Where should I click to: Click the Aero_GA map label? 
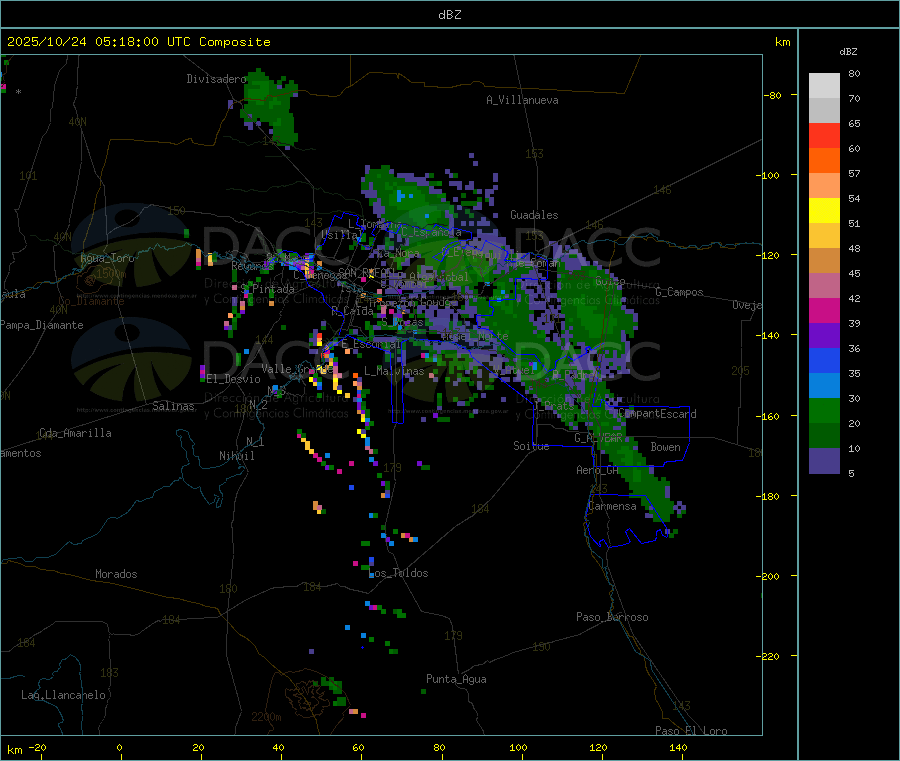[x=598, y=470]
